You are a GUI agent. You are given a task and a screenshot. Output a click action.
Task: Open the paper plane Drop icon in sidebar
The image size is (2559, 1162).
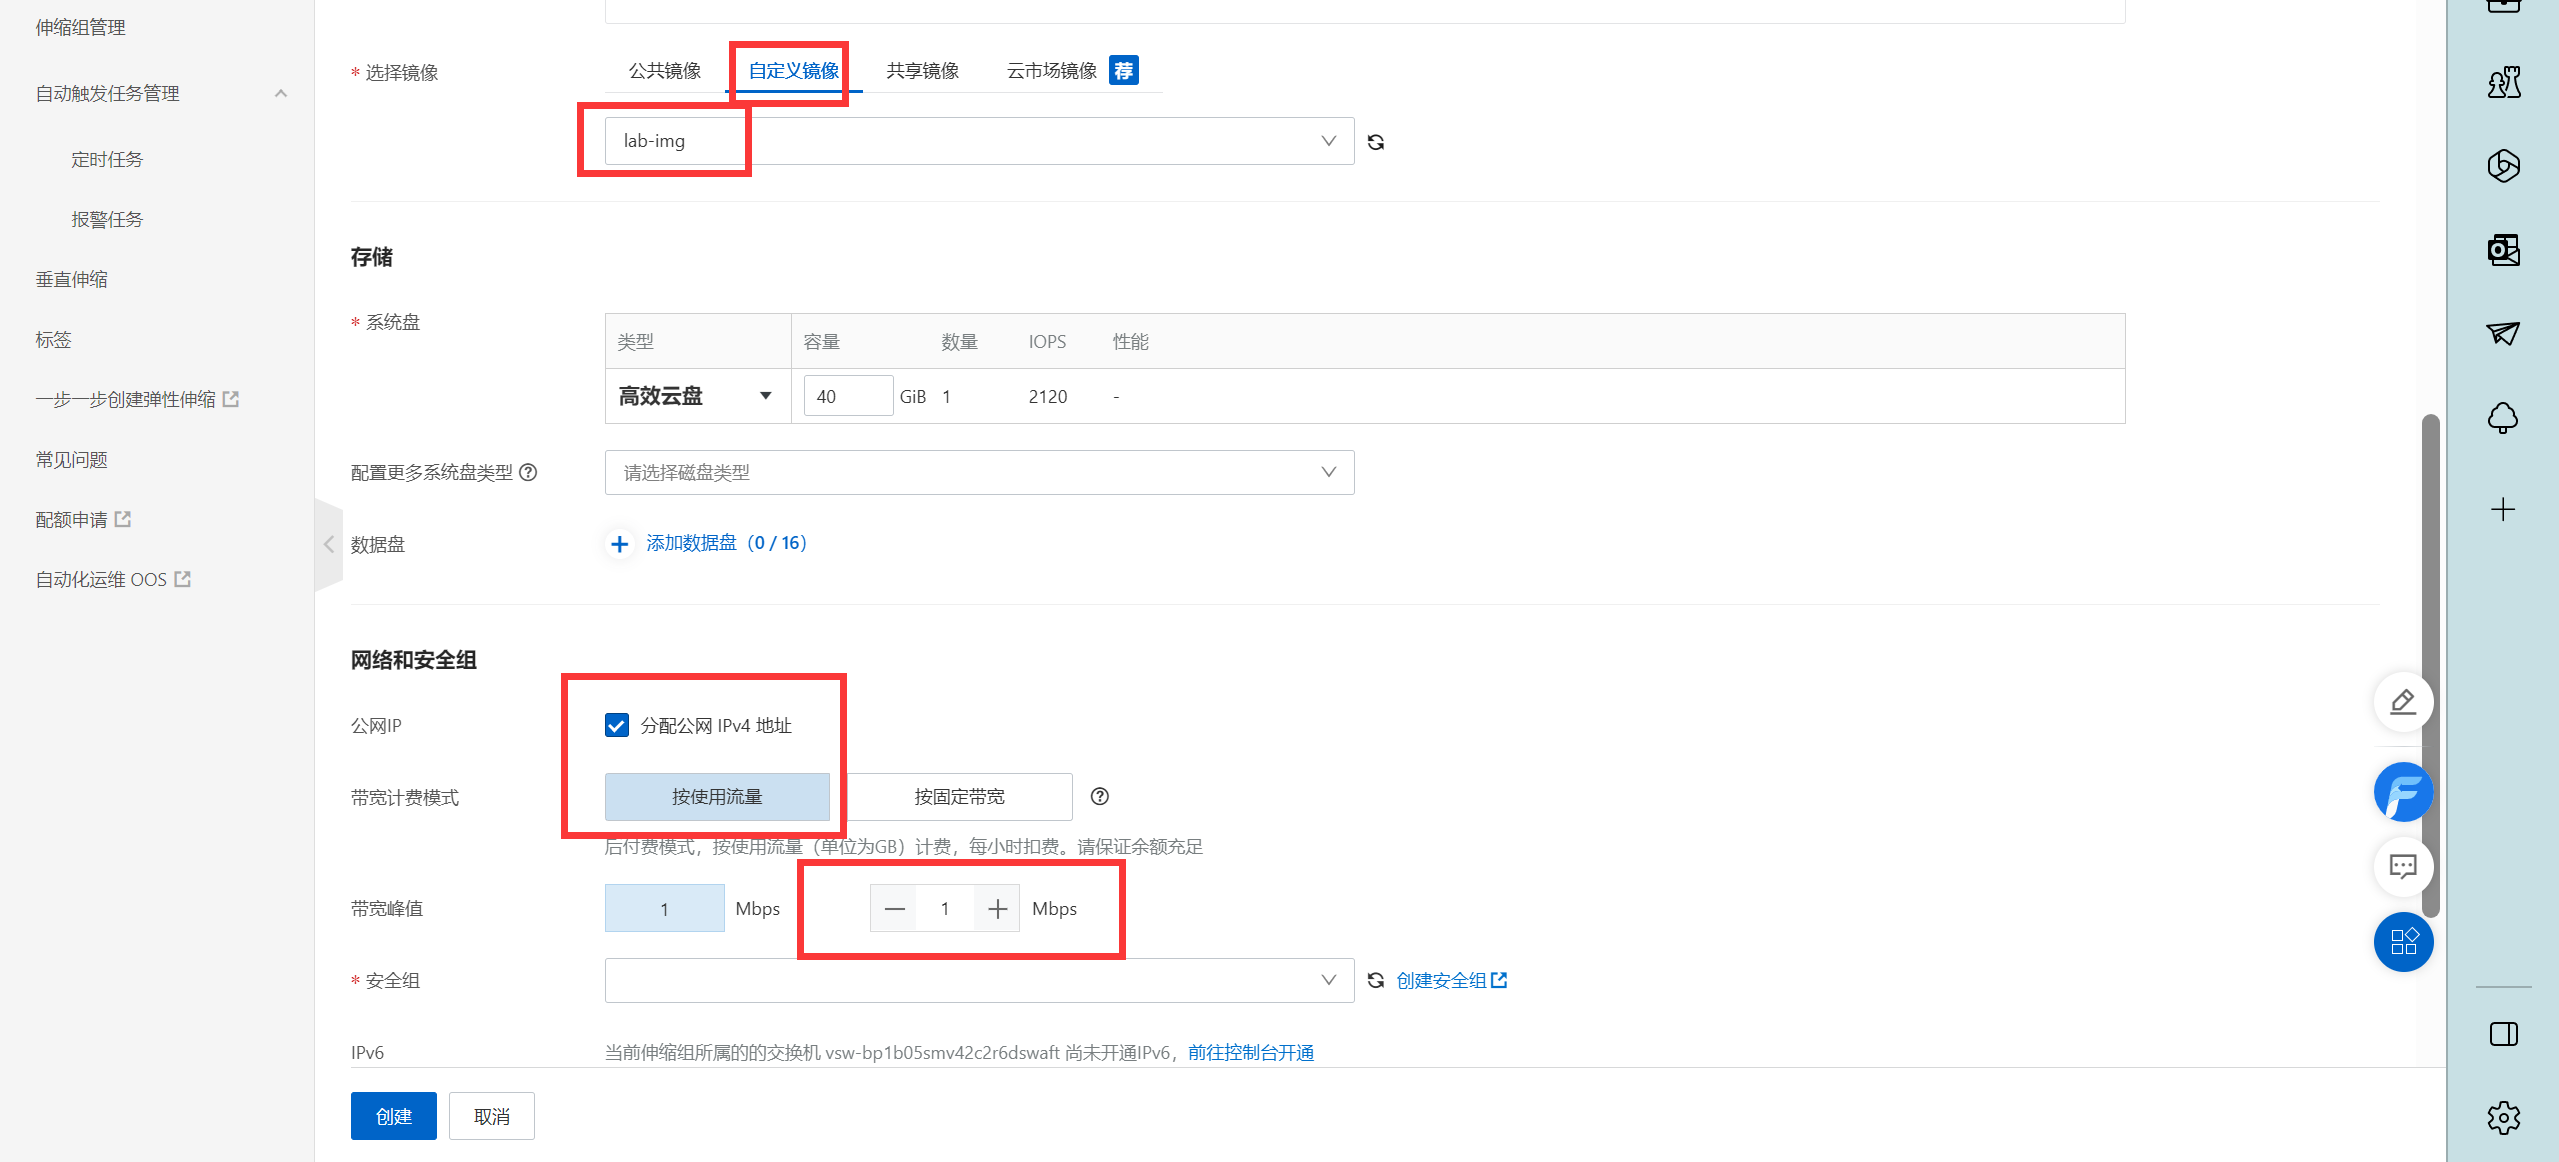[2503, 333]
